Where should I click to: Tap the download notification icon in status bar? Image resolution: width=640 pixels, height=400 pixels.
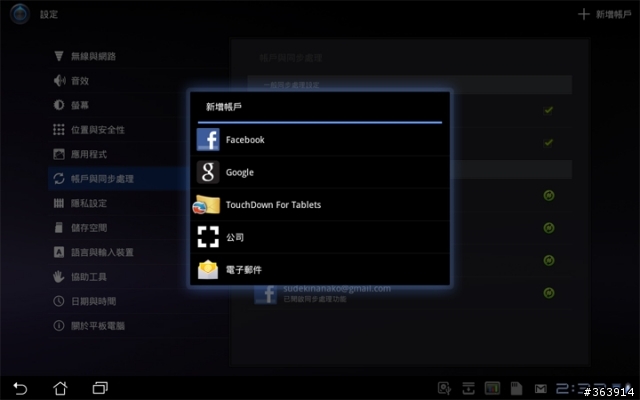click(468, 389)
